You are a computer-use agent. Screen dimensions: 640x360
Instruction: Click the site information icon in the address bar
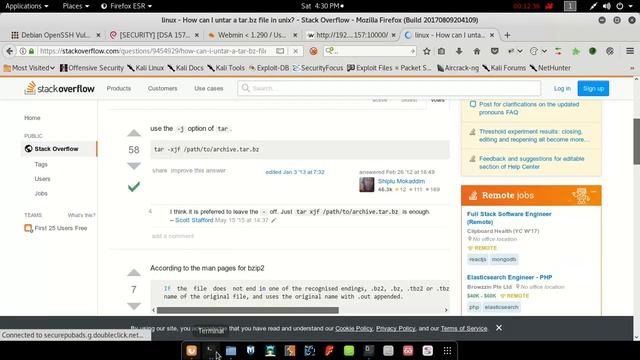tap(23, 51)
